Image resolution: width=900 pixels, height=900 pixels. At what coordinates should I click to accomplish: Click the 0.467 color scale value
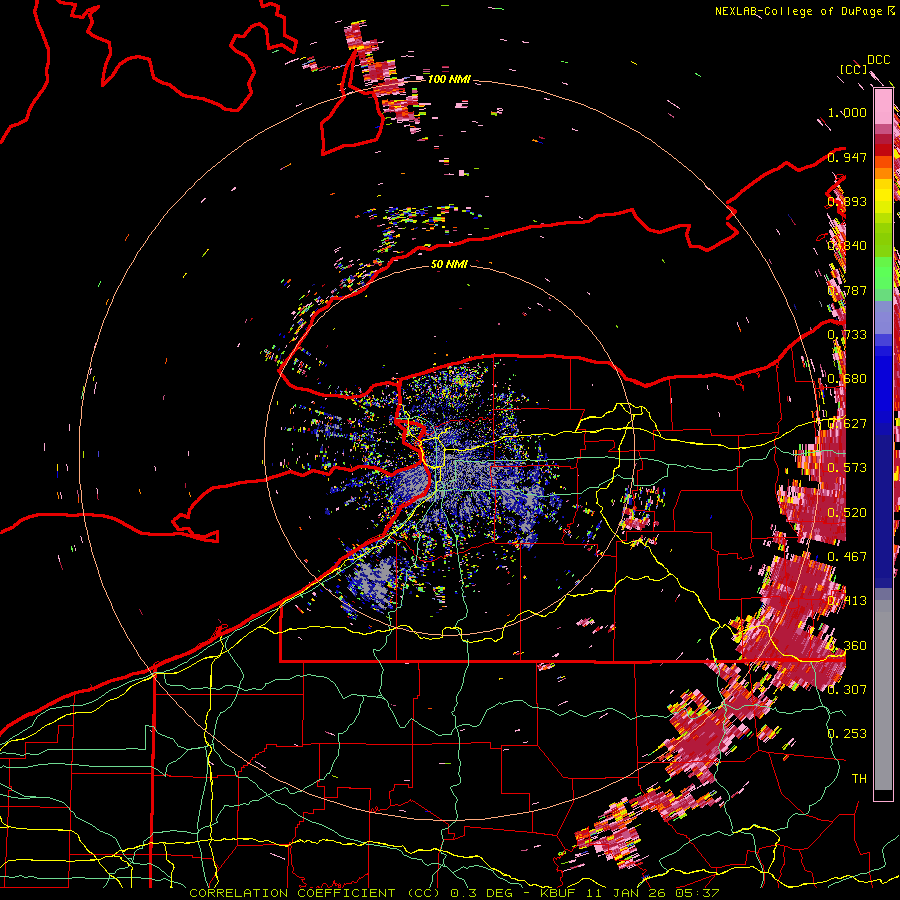(x=847, y=557)
